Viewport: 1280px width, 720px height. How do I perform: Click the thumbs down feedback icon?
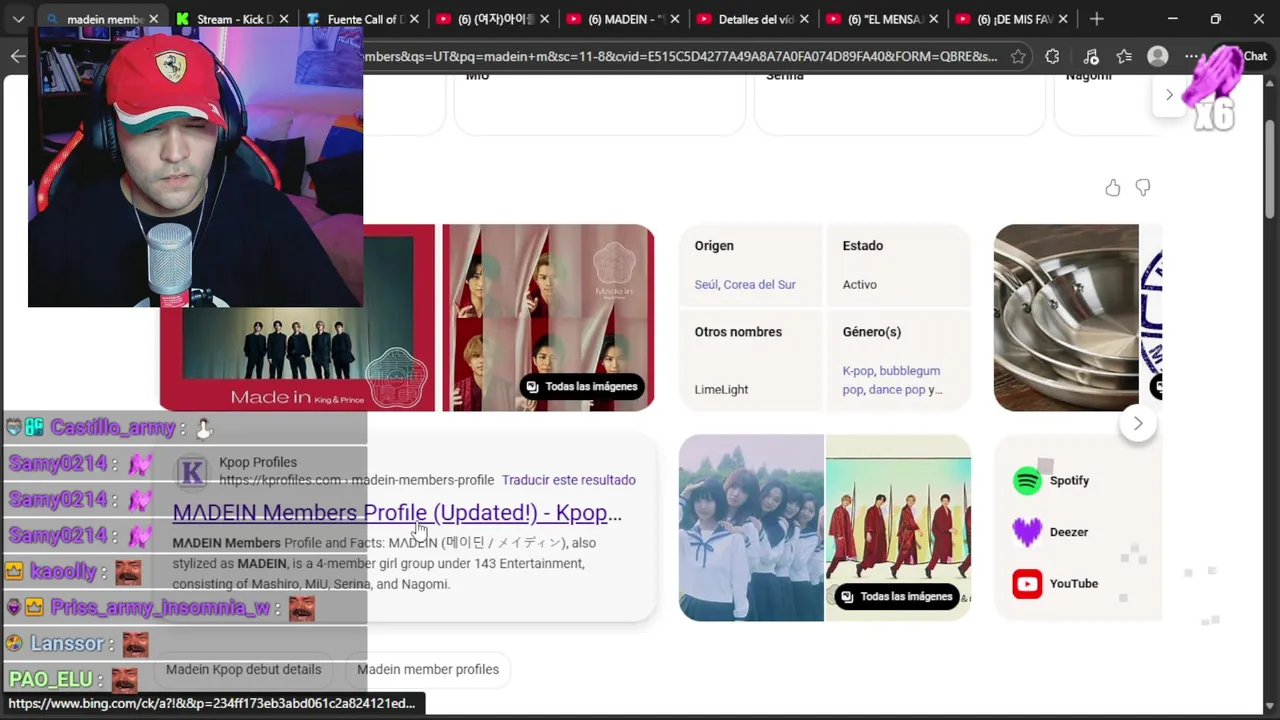pos(1143,188)
